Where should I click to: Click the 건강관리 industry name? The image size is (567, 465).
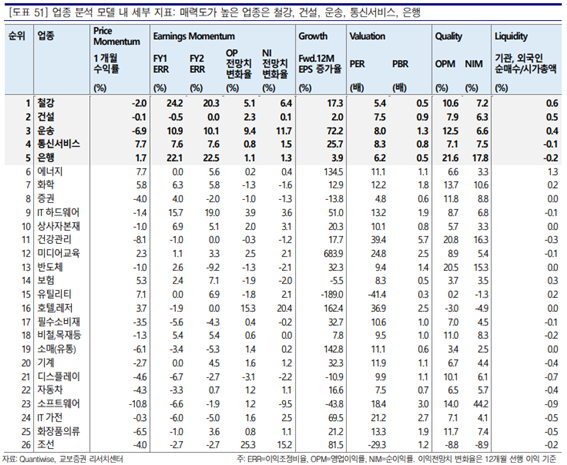(x=54, y=239)
